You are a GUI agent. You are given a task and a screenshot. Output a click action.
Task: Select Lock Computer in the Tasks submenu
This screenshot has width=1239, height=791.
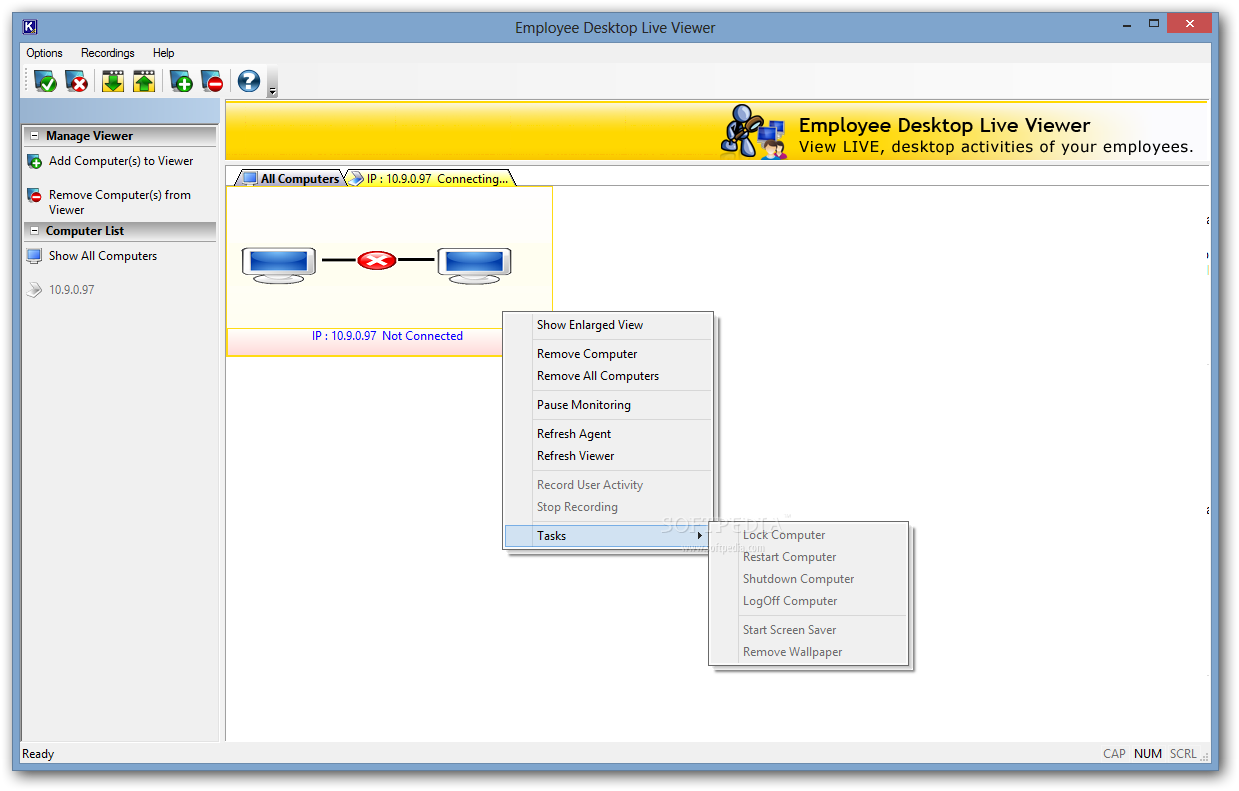pyautogui.click(x=808, y=535)
